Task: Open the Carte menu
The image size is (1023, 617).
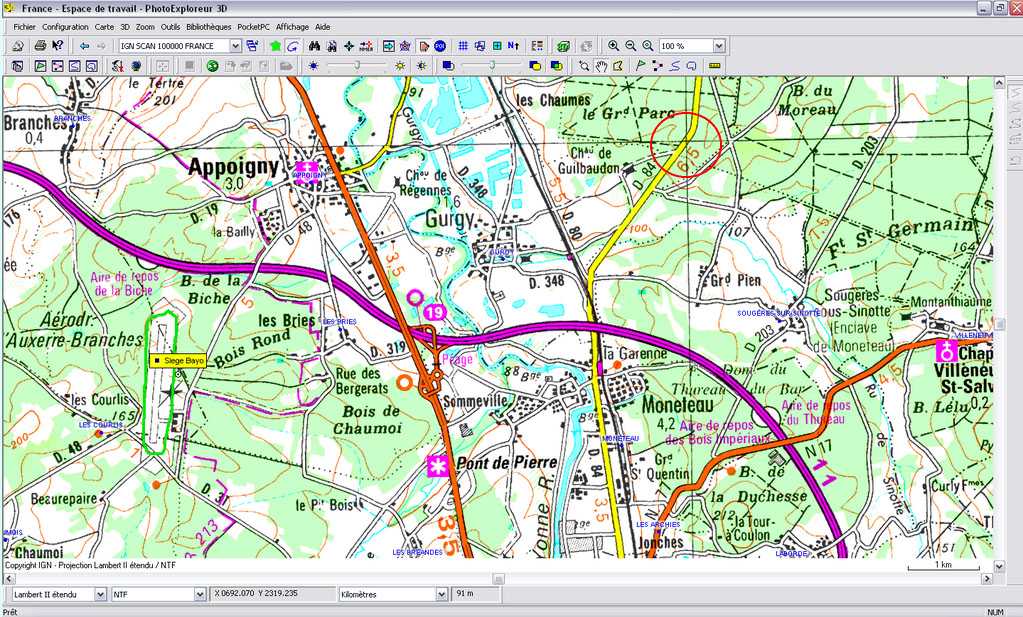Action: pos(104,27)
